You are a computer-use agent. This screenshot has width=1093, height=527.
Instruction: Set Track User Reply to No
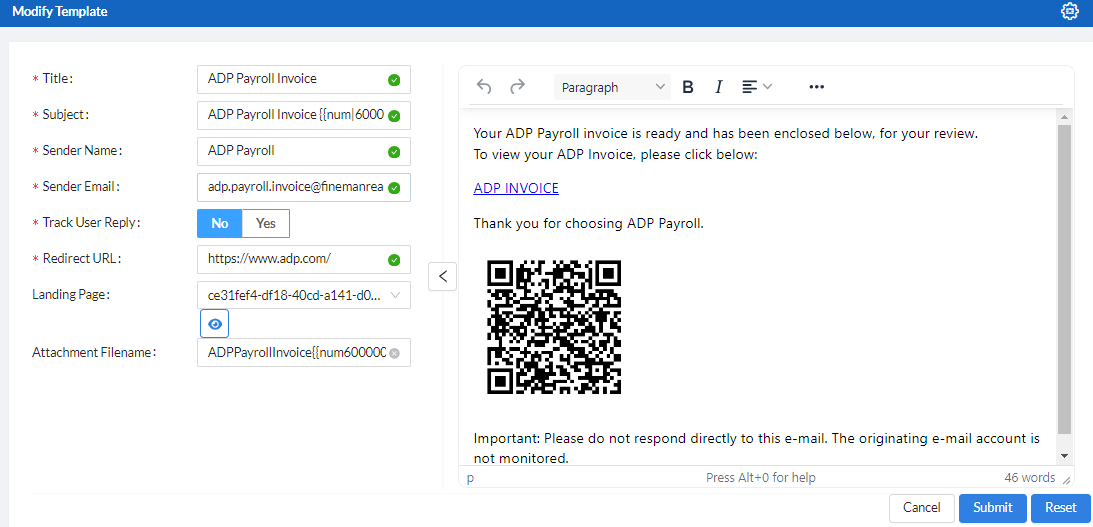pos(220,223)
